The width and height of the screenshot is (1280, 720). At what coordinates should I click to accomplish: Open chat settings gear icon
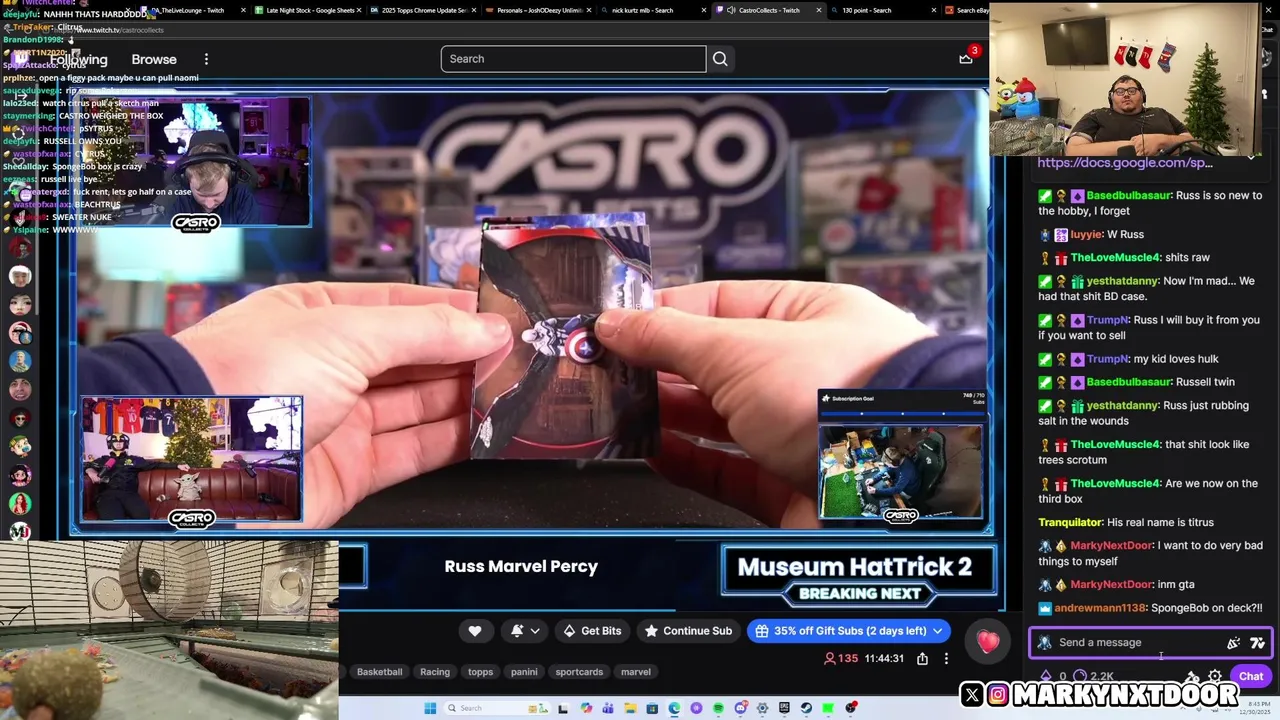click(1215, 677)
